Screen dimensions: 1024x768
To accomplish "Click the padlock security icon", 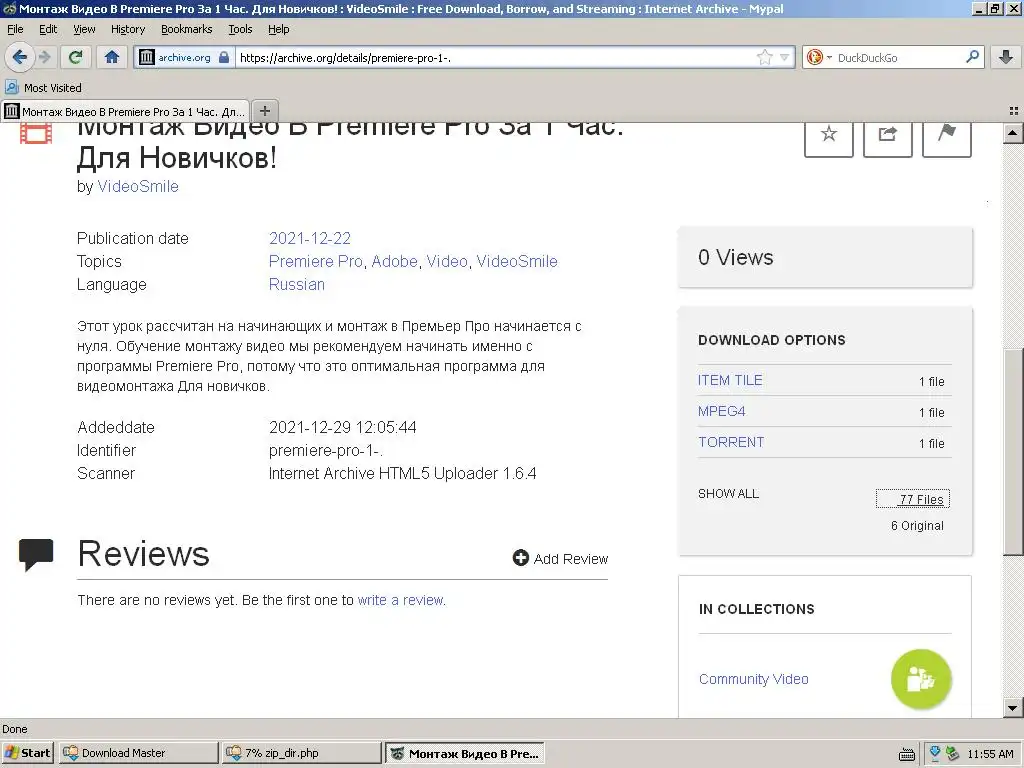I will (224, 57).
